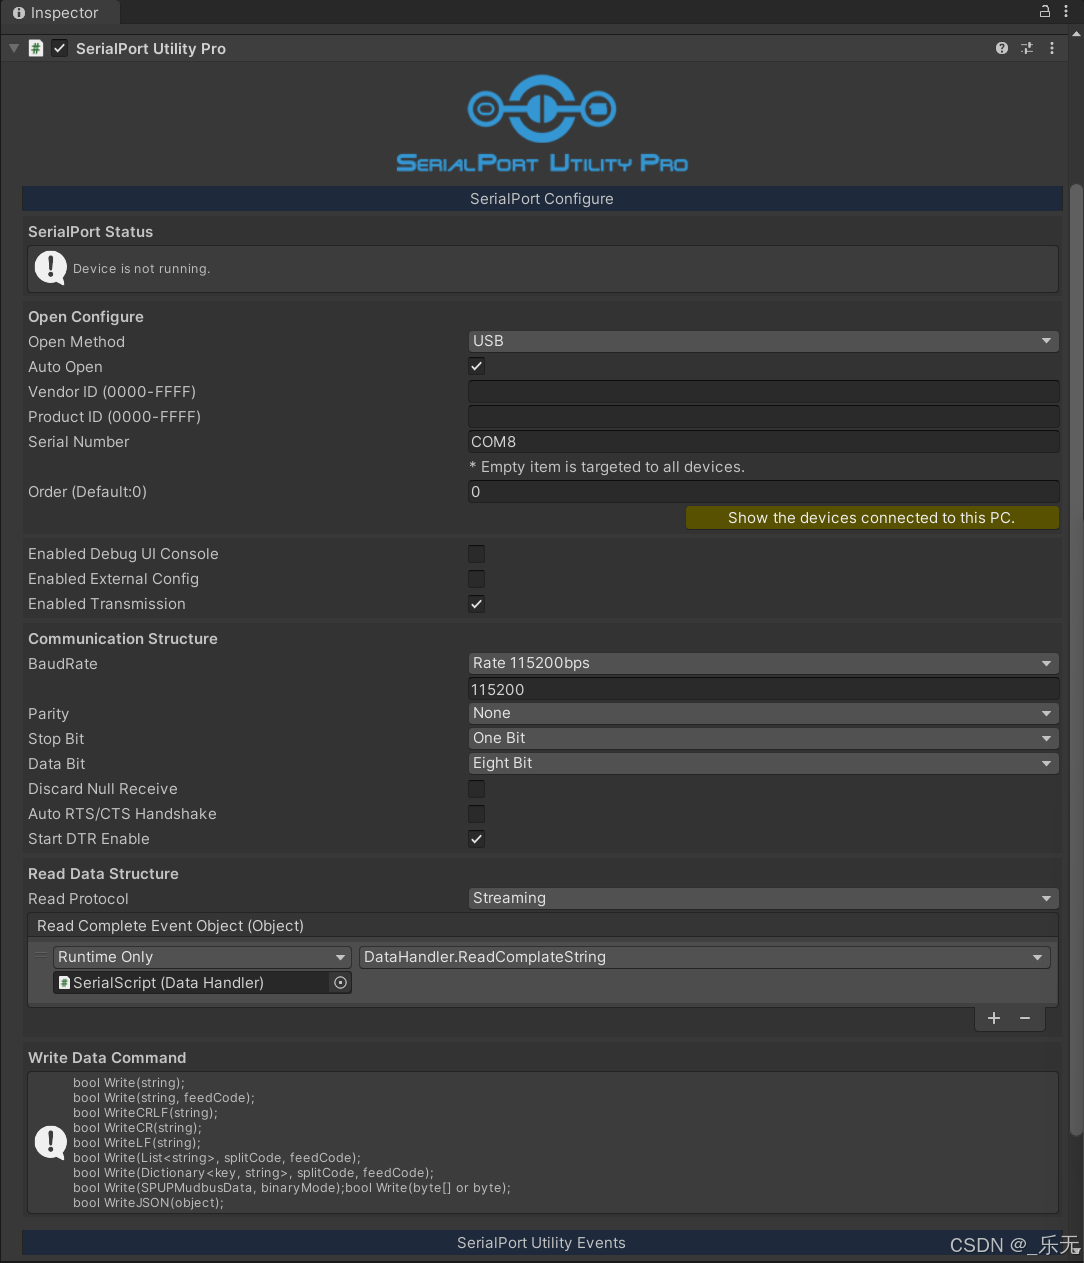This screenshot has width=1084, height=1263.
Task: Click Show the devices connected to this PC
Action: tap(871, 517)
